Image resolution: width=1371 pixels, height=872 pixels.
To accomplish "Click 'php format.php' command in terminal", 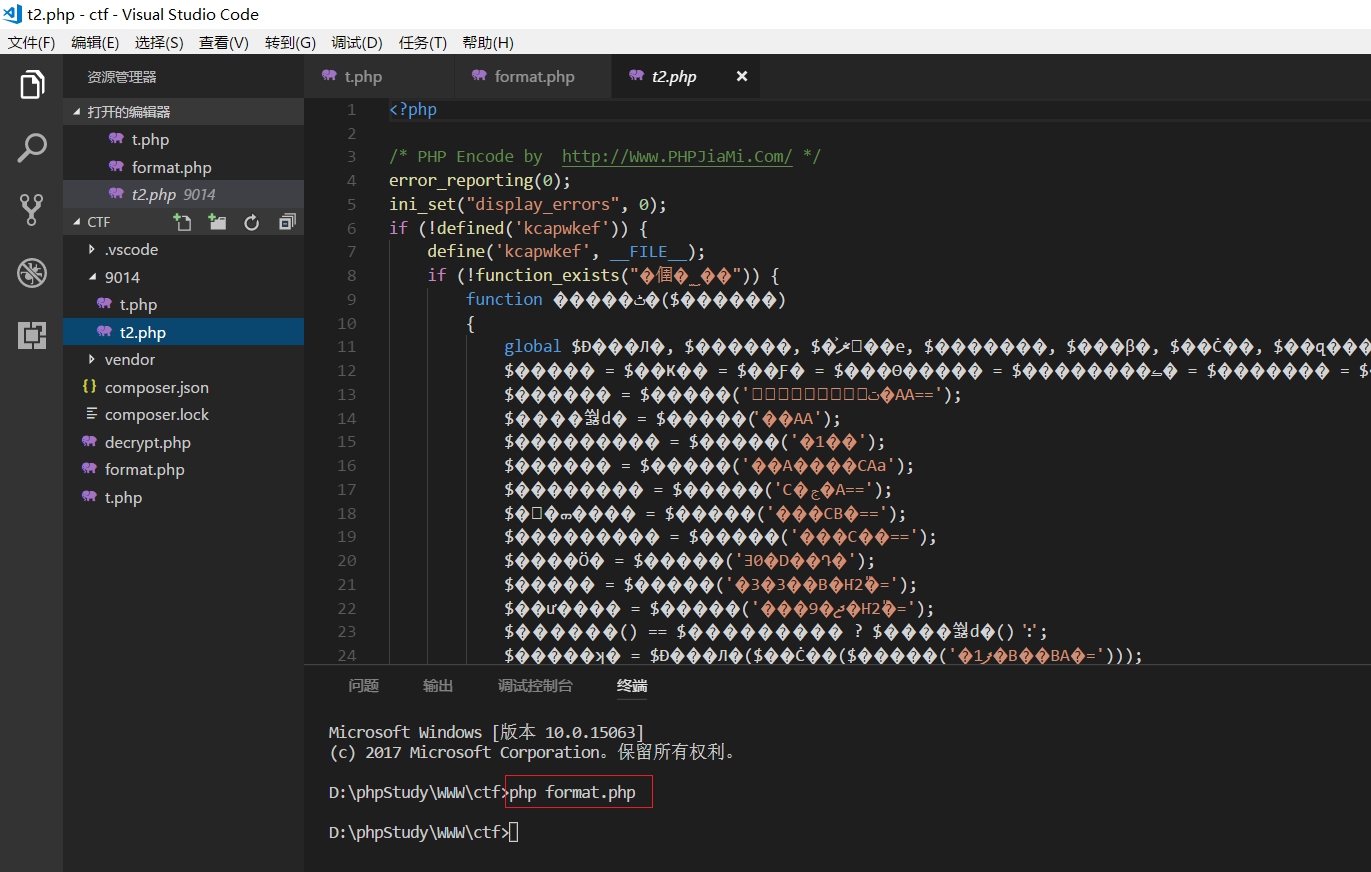I will pyautogui.click(x=572, y=793).
